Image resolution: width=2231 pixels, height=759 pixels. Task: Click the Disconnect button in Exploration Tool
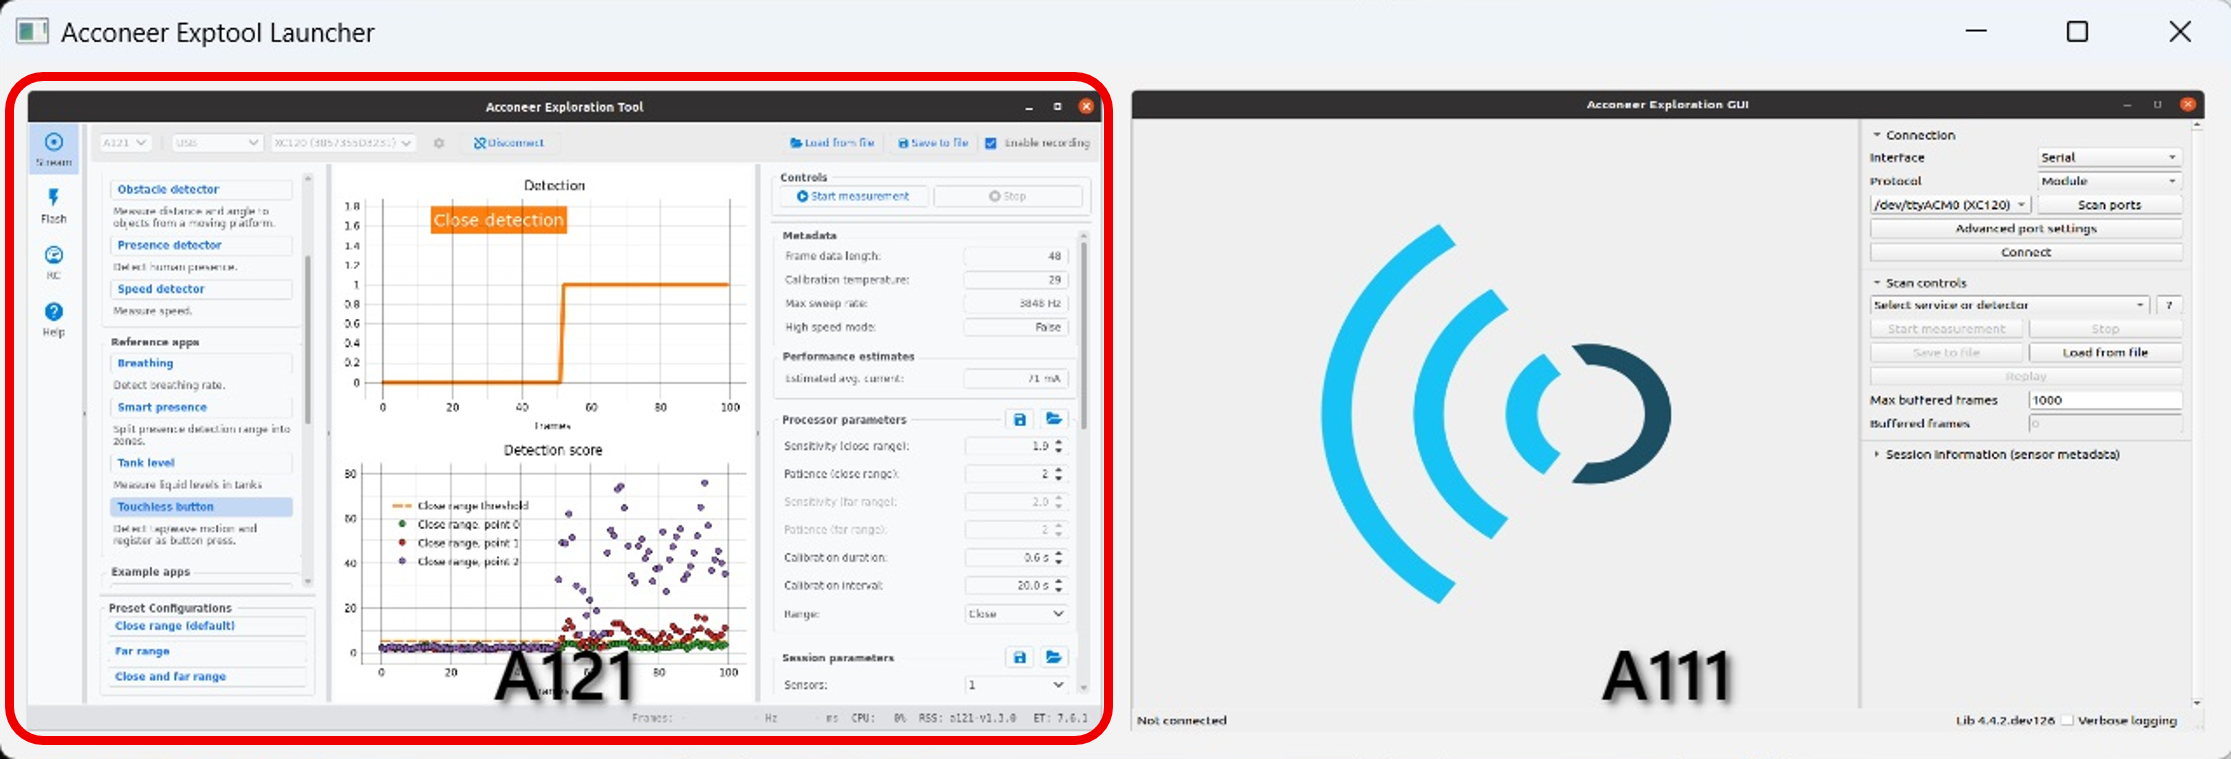[510, 143]
